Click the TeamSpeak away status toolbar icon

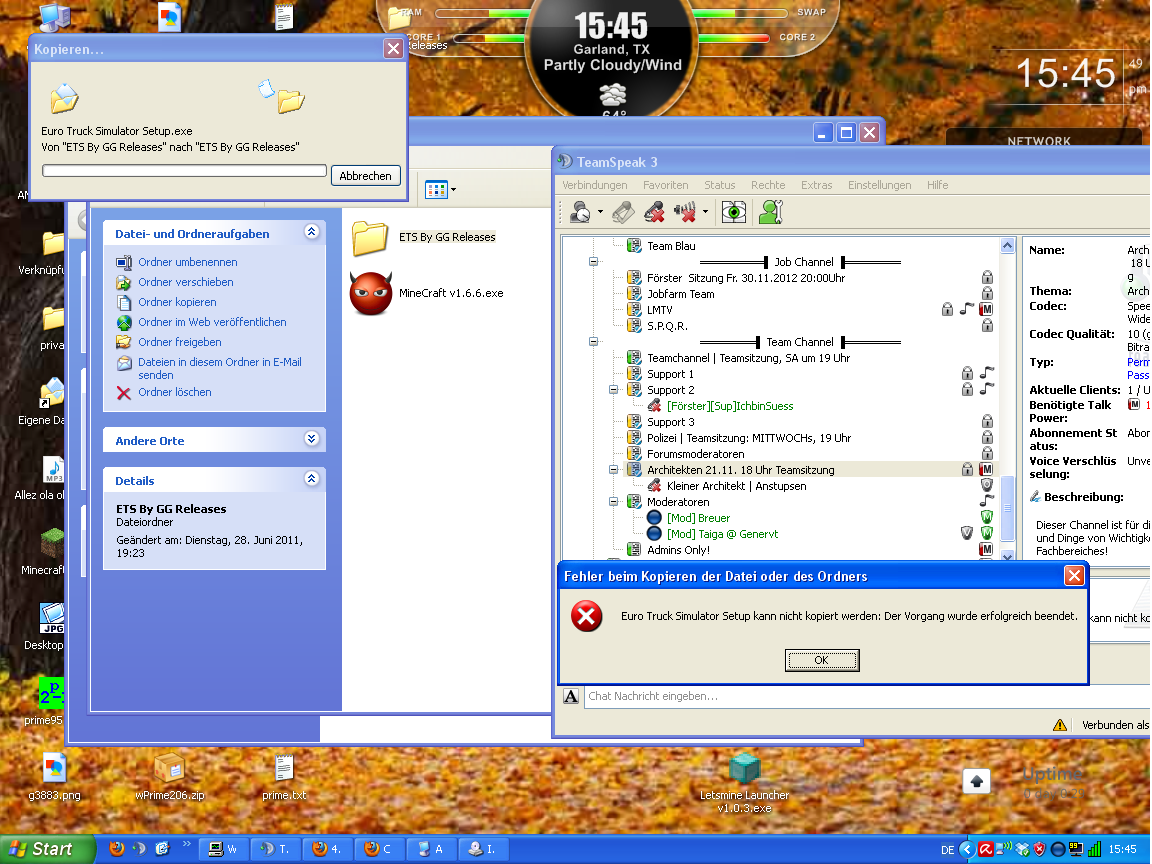click(580, 212)
